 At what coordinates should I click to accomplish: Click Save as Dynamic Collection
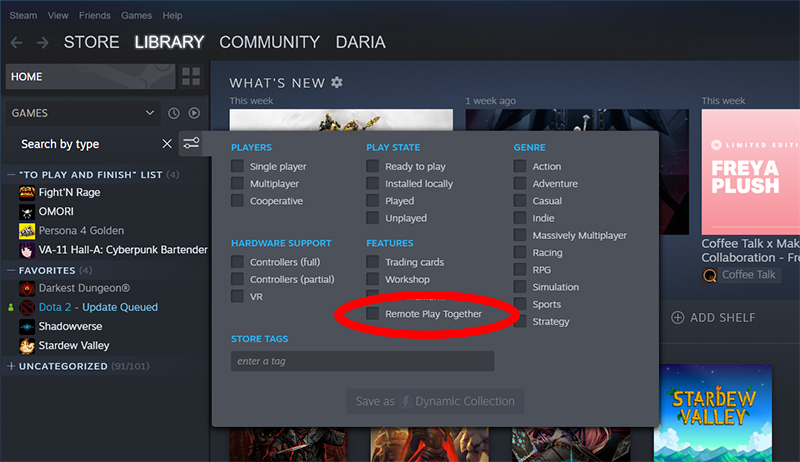(x=435, y=401)
